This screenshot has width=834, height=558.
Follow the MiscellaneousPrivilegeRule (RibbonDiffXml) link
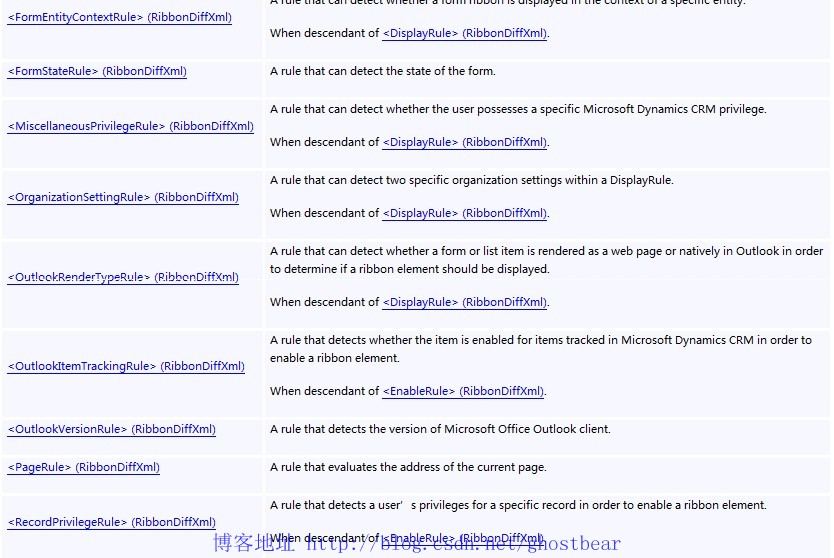(x=131, y=126)
